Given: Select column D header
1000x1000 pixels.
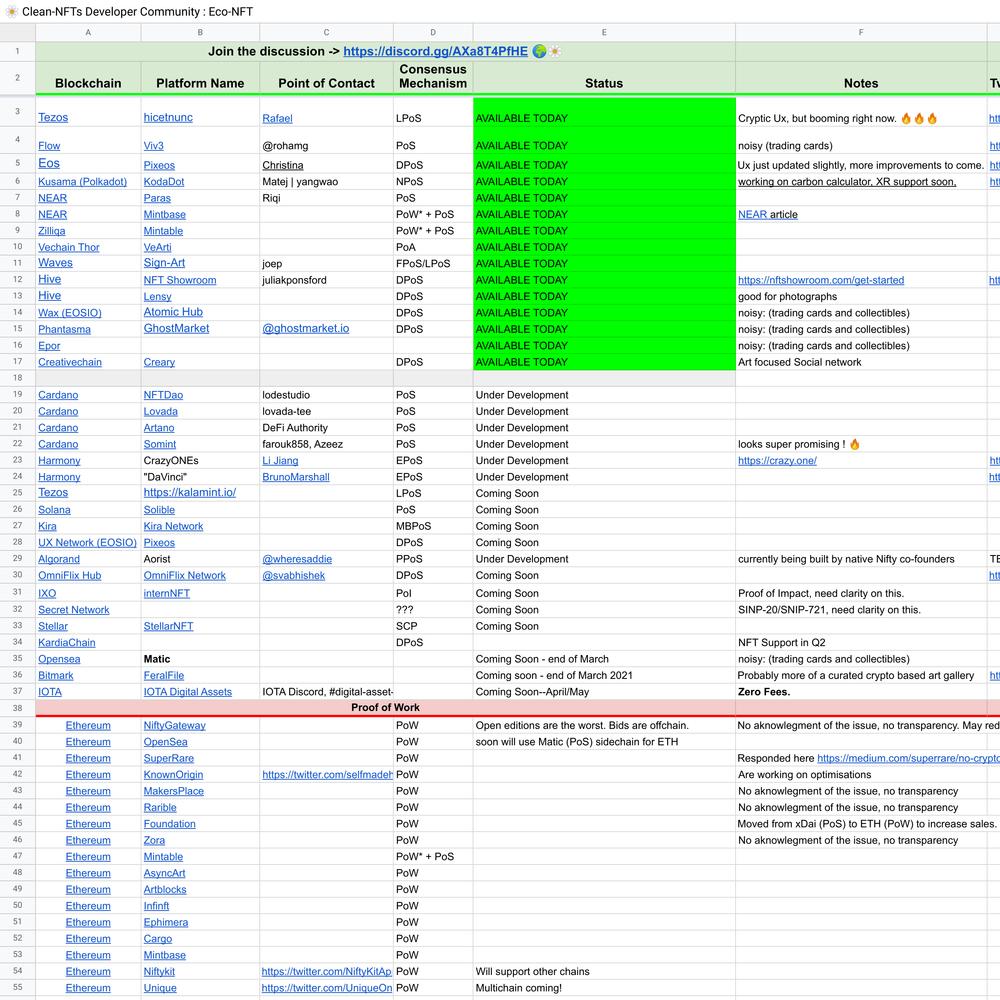Looking at the screenshot, I should point(433,33).
